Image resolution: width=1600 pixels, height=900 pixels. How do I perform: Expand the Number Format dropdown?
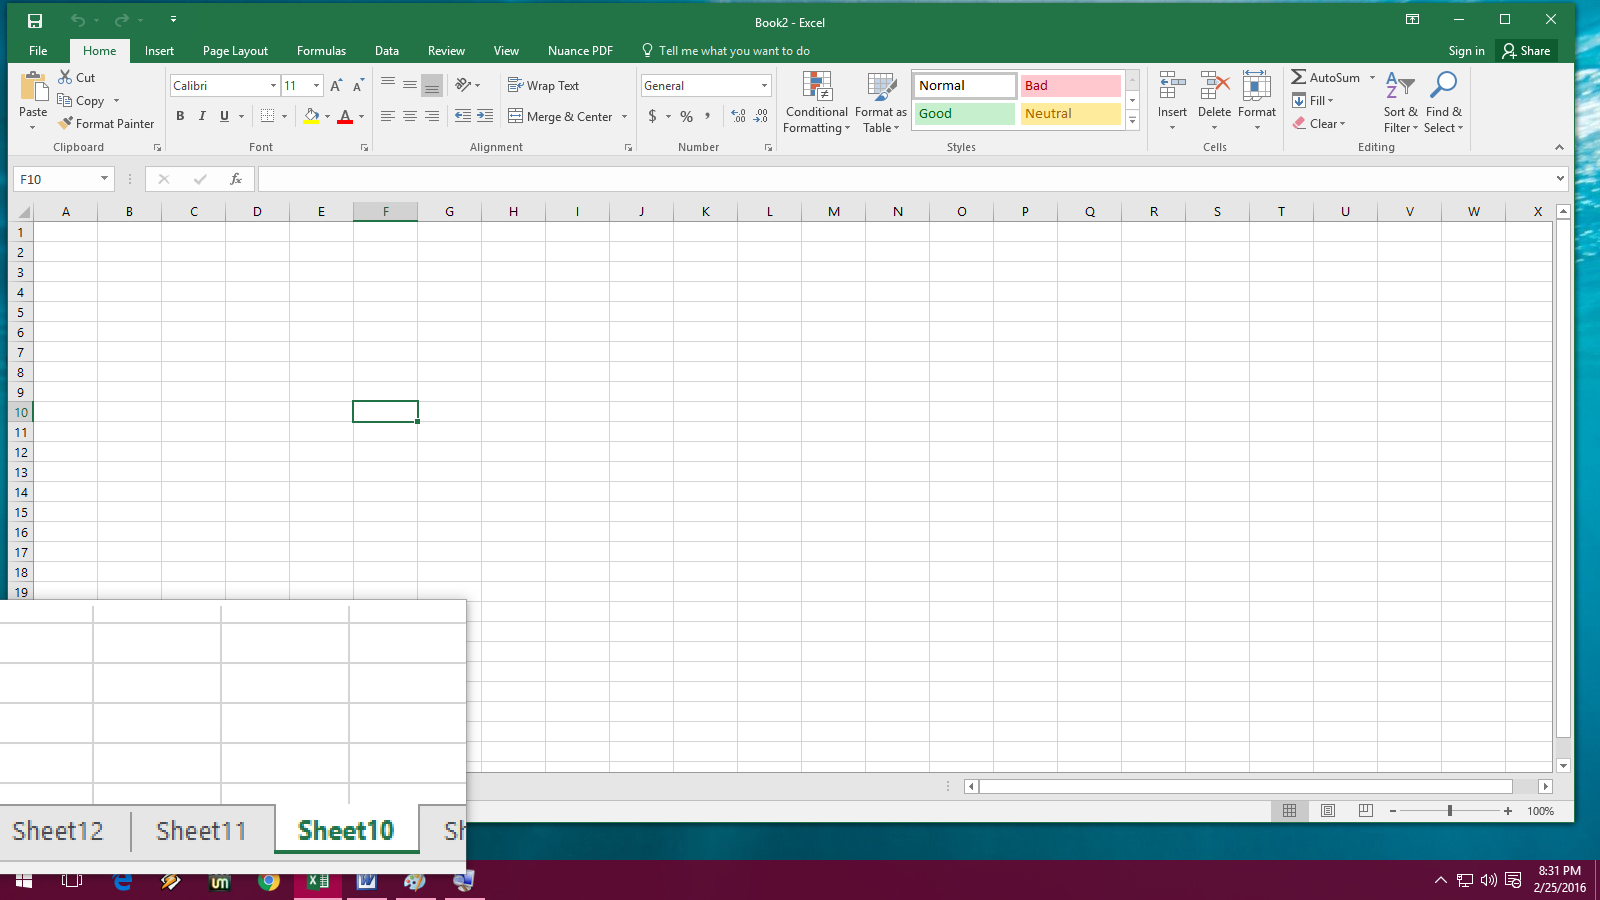764,85
